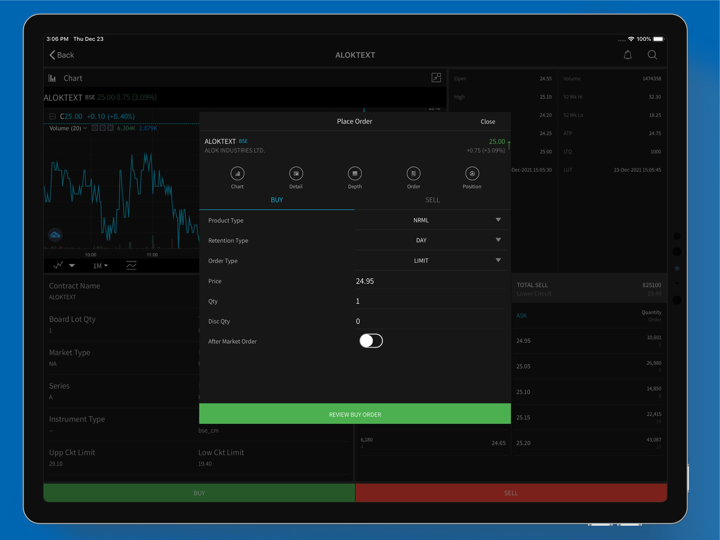Enable the After Market Order switch
The image size is (720, 540).
(370, 341)
